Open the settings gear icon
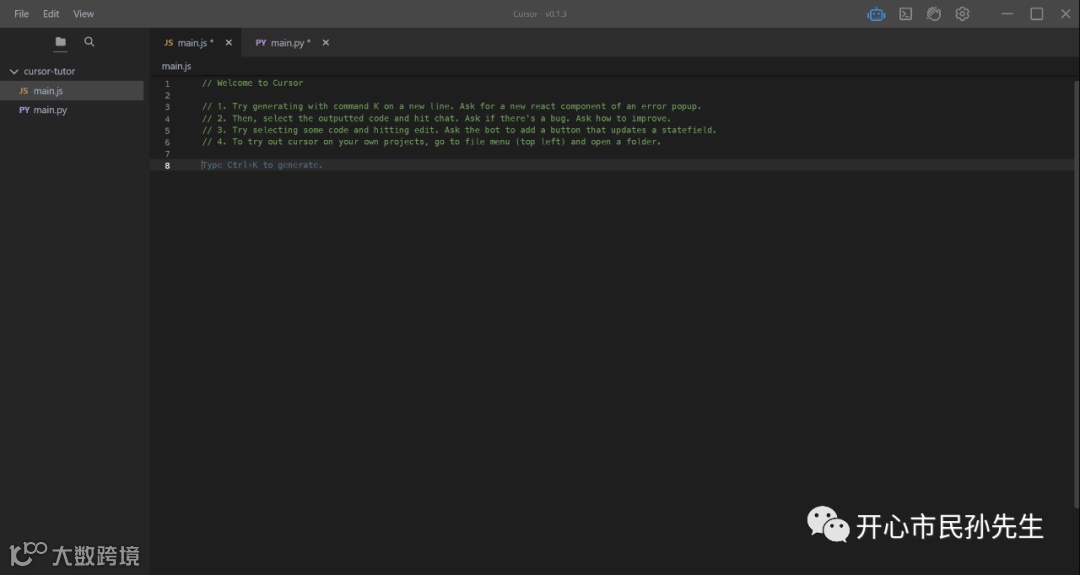Viewport: 1080px width, 575px height. (x=962, y=14)
